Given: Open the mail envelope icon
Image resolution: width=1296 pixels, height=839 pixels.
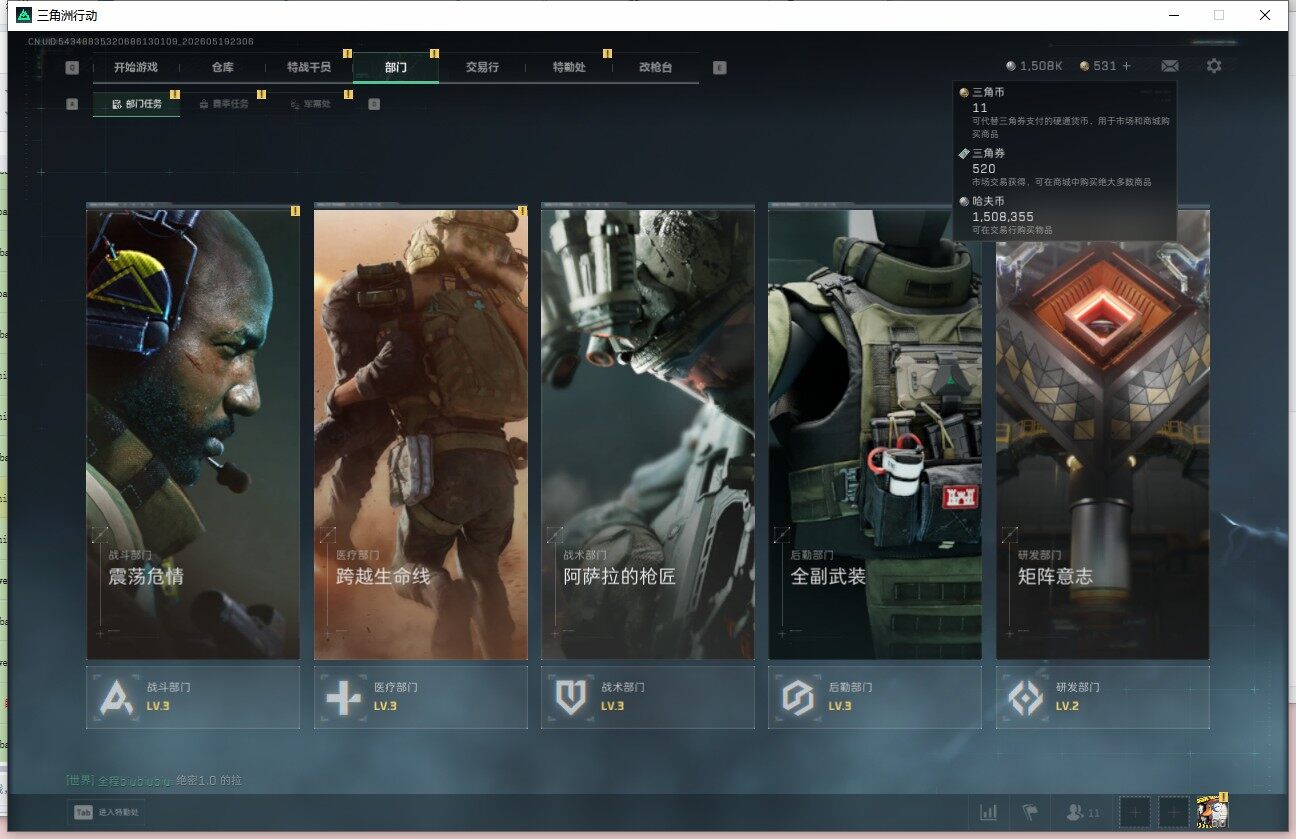Looking at the screenshot, I should tap(1169, 66).
